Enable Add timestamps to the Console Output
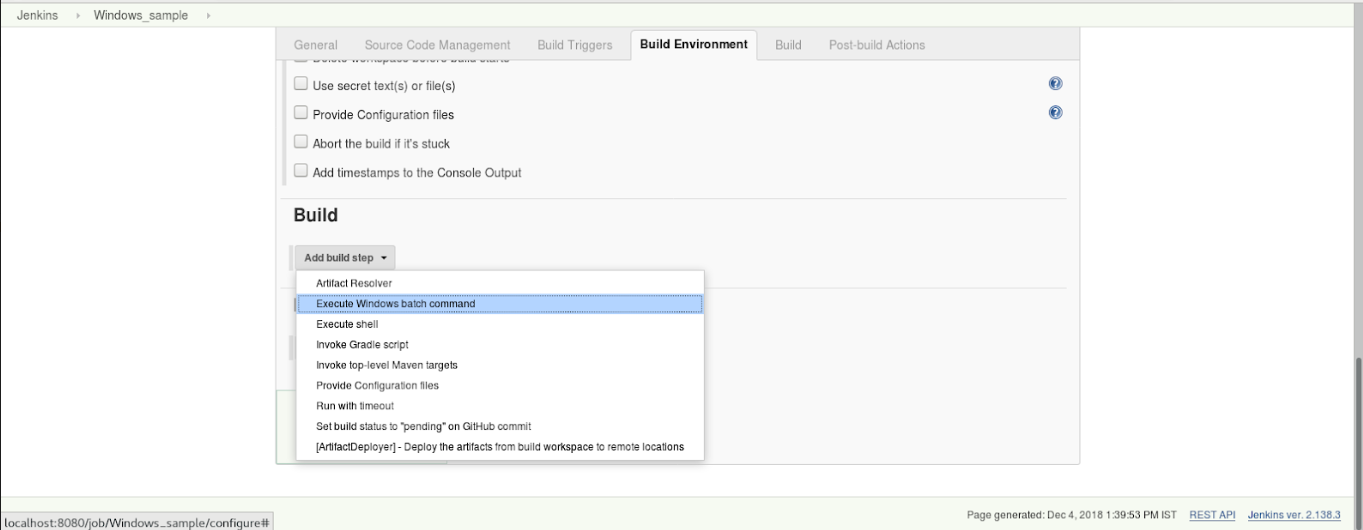This screenshot has height=530, width=1363. pos(302,171)
